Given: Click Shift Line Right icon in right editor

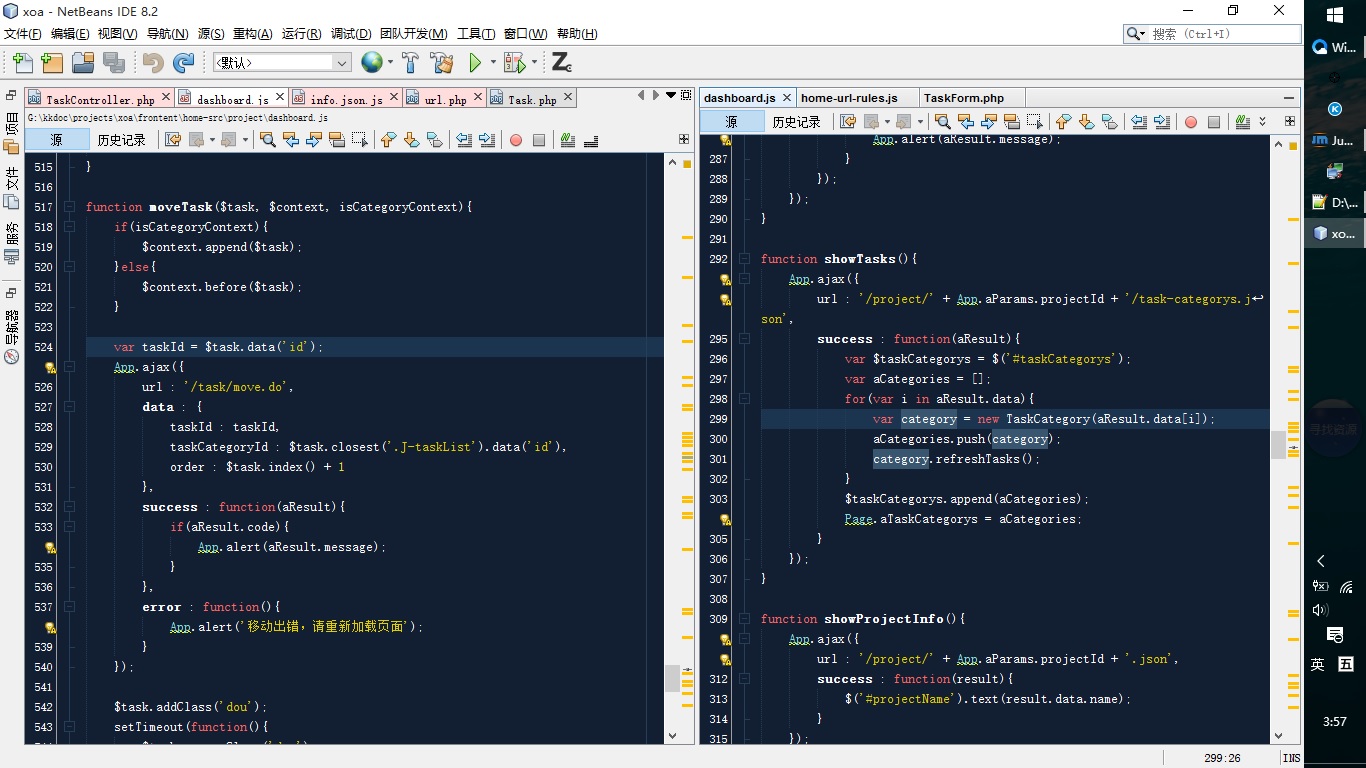Looking at the screenshot, I should [x=1162, y=122].
